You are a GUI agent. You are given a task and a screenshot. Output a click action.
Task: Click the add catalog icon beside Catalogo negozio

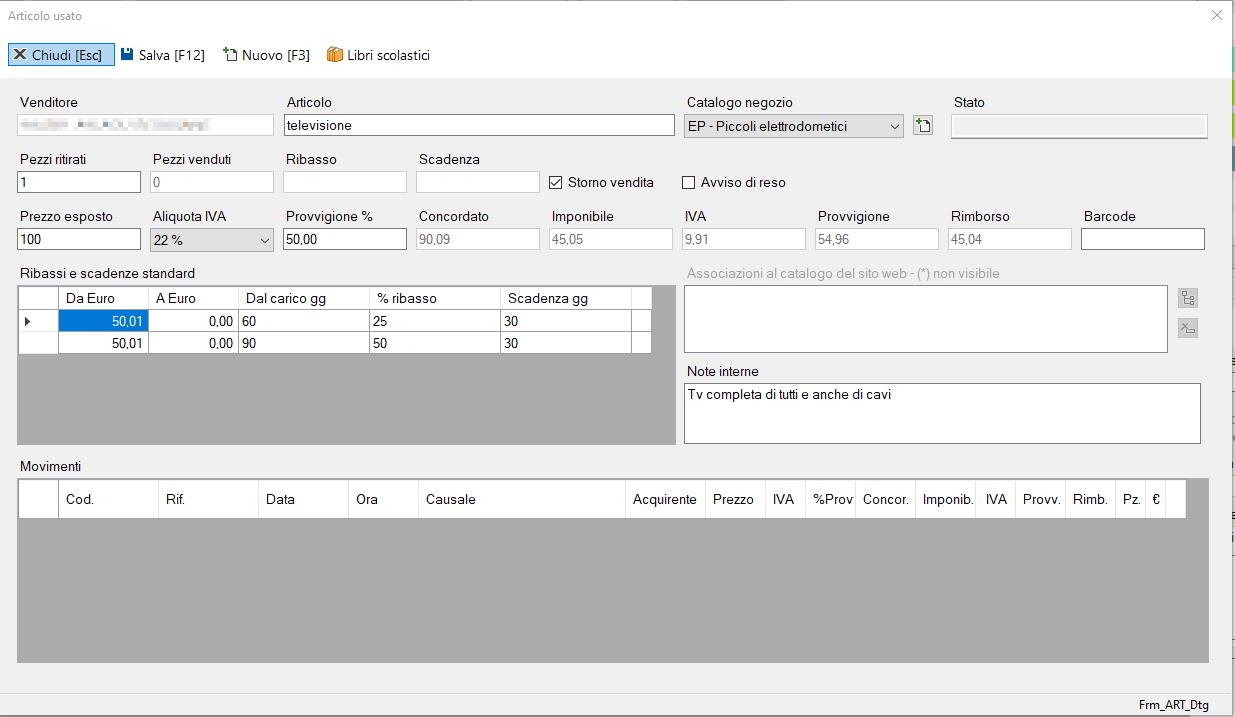tap(922, 126)
